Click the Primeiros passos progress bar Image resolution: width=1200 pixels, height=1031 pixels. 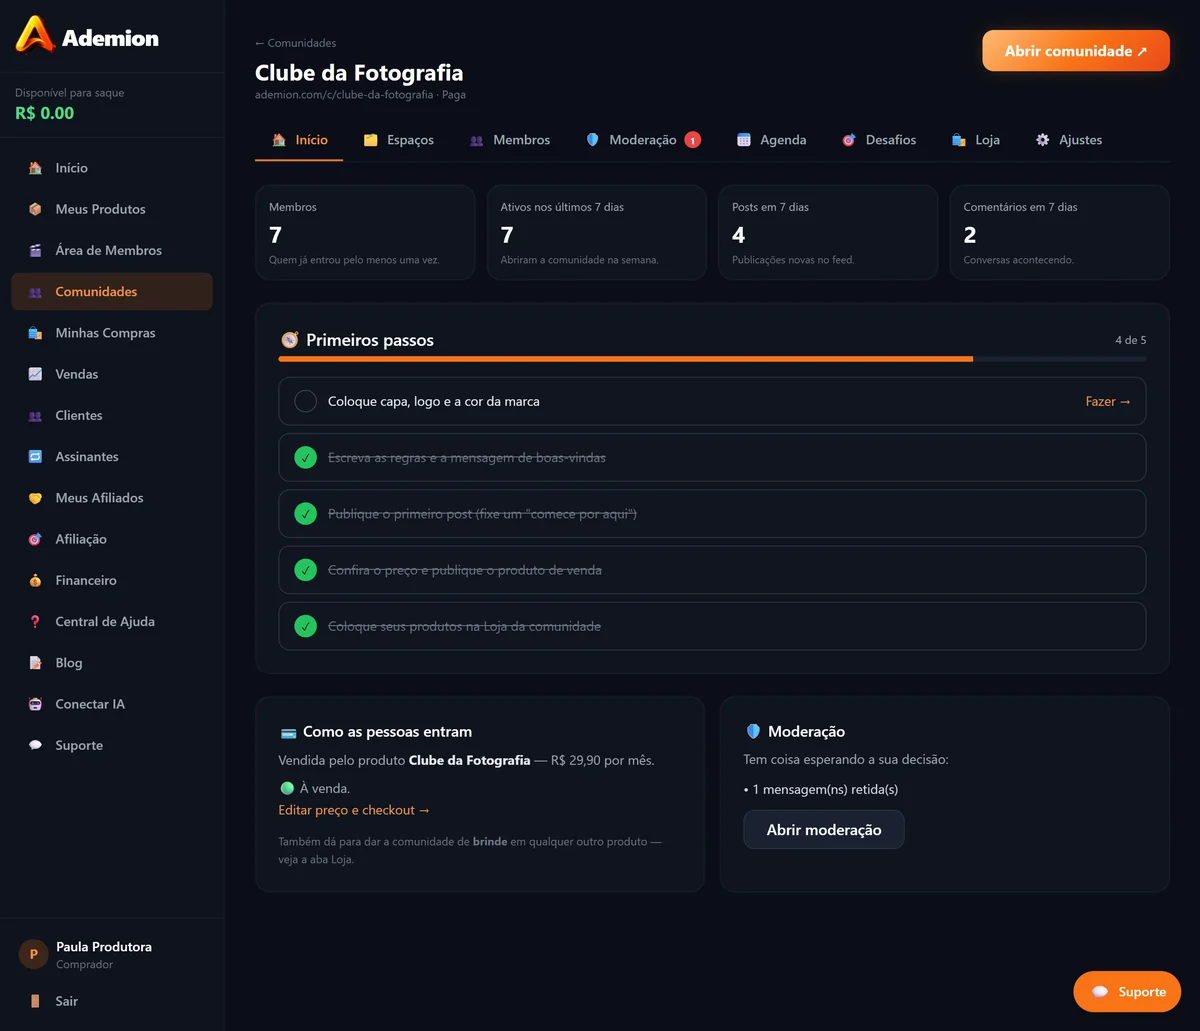712,358
